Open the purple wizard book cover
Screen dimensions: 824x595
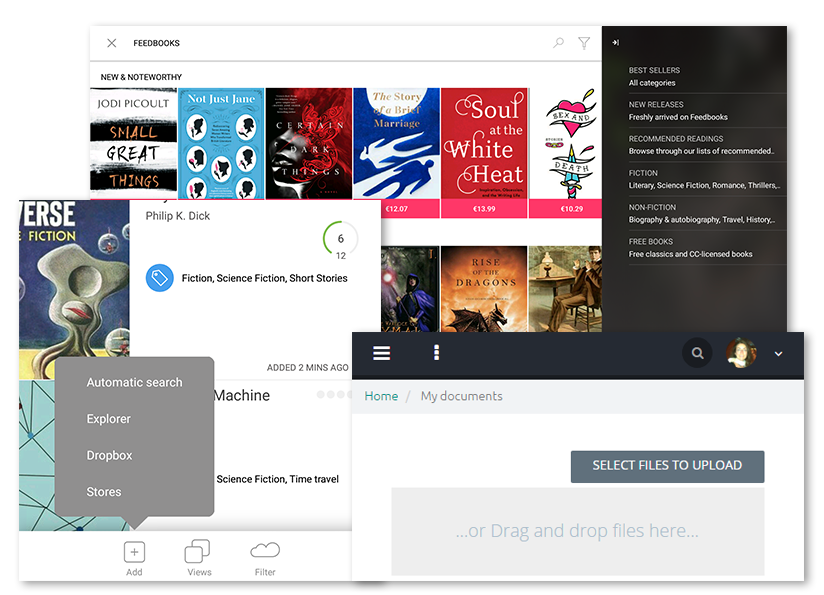tap(410, 289)
